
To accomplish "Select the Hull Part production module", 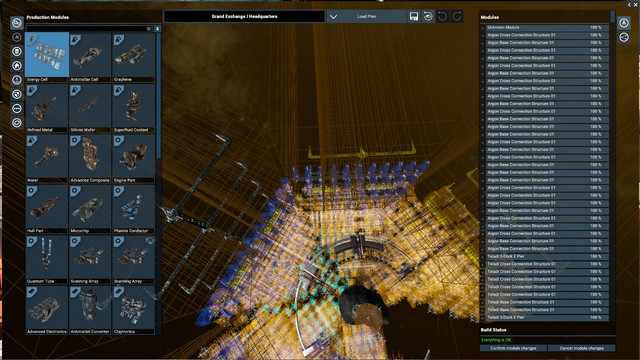I will point(47,209).
